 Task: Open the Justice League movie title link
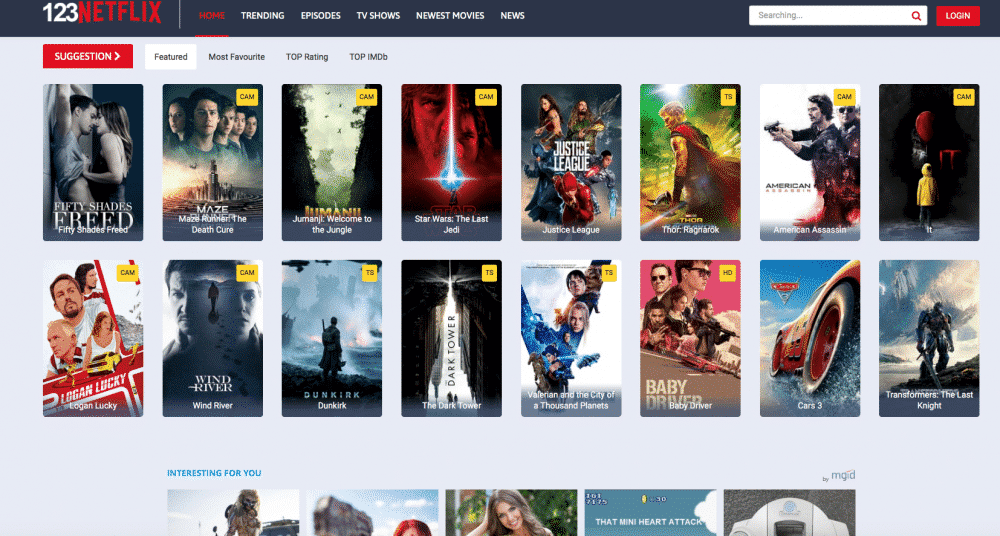pos(571,230)
